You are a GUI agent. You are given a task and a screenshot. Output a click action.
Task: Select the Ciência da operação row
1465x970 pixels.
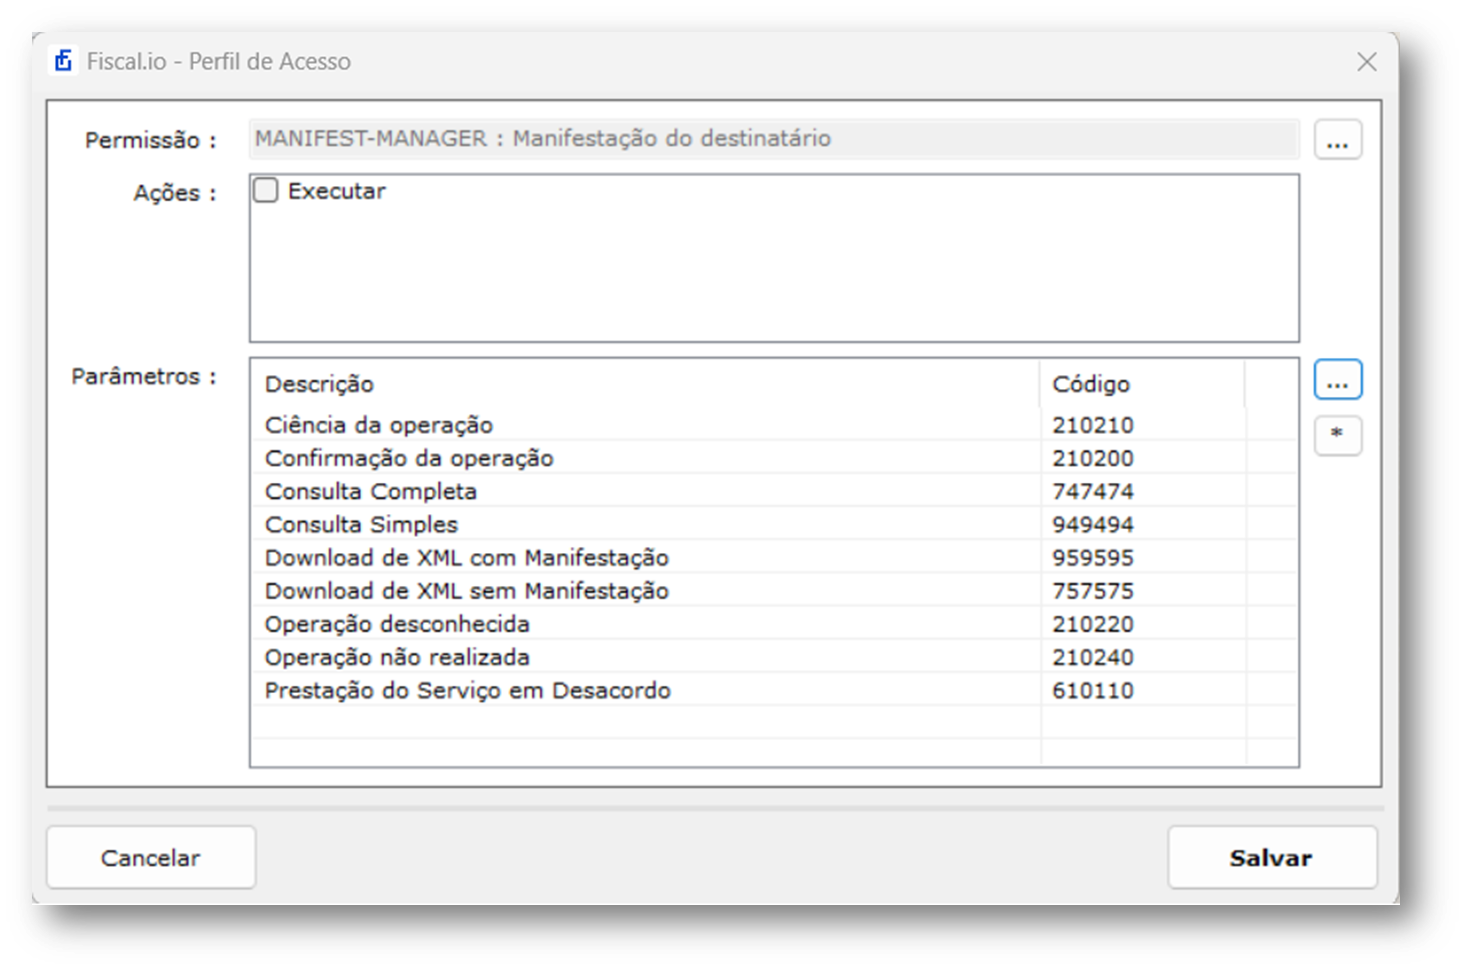pyautogui.click(x=774, y=425)
